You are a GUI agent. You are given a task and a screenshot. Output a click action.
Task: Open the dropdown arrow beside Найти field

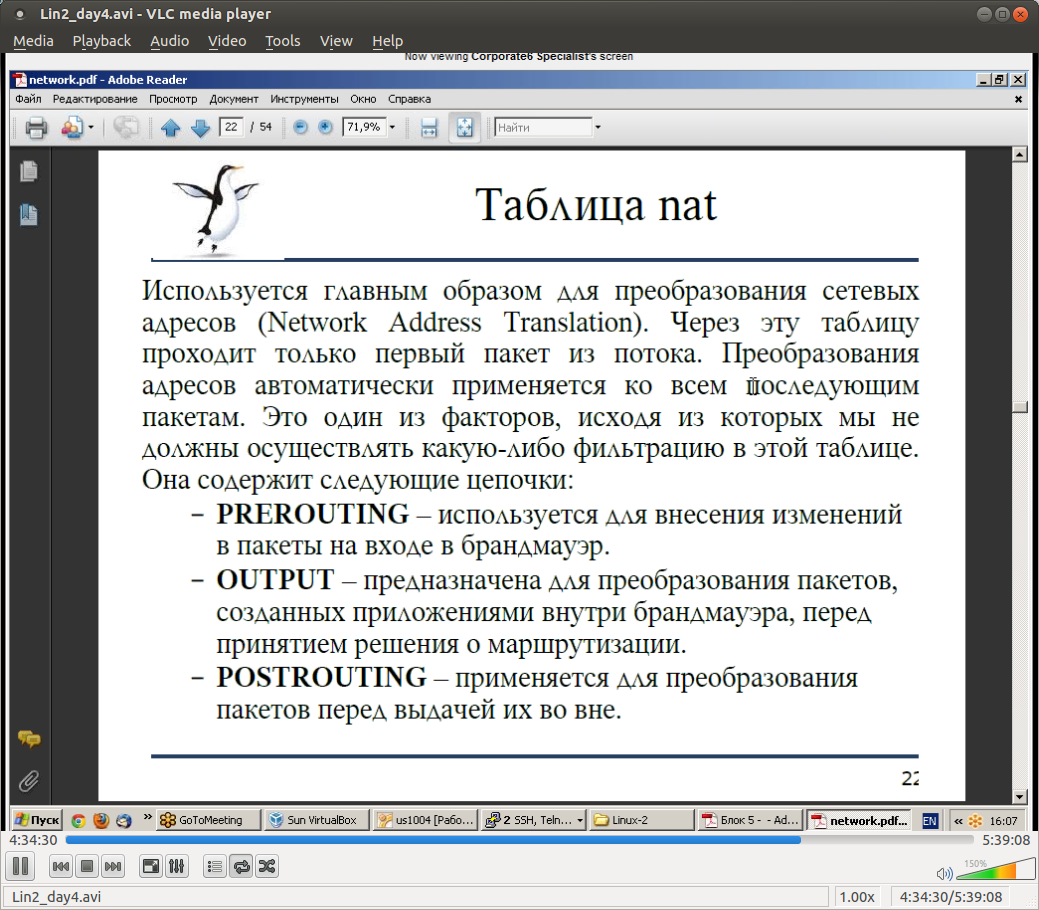(598, 128)
